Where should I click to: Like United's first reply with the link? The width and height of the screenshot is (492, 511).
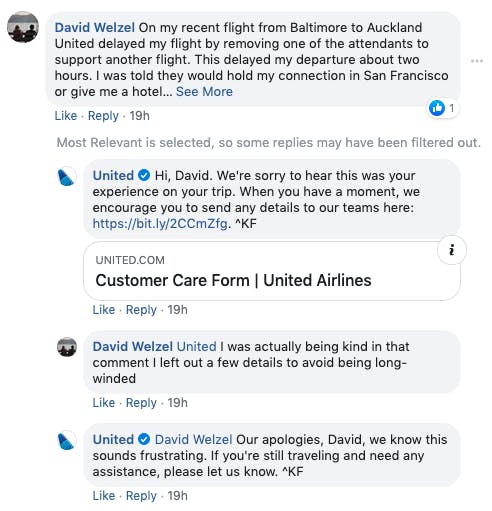(104, 310)
